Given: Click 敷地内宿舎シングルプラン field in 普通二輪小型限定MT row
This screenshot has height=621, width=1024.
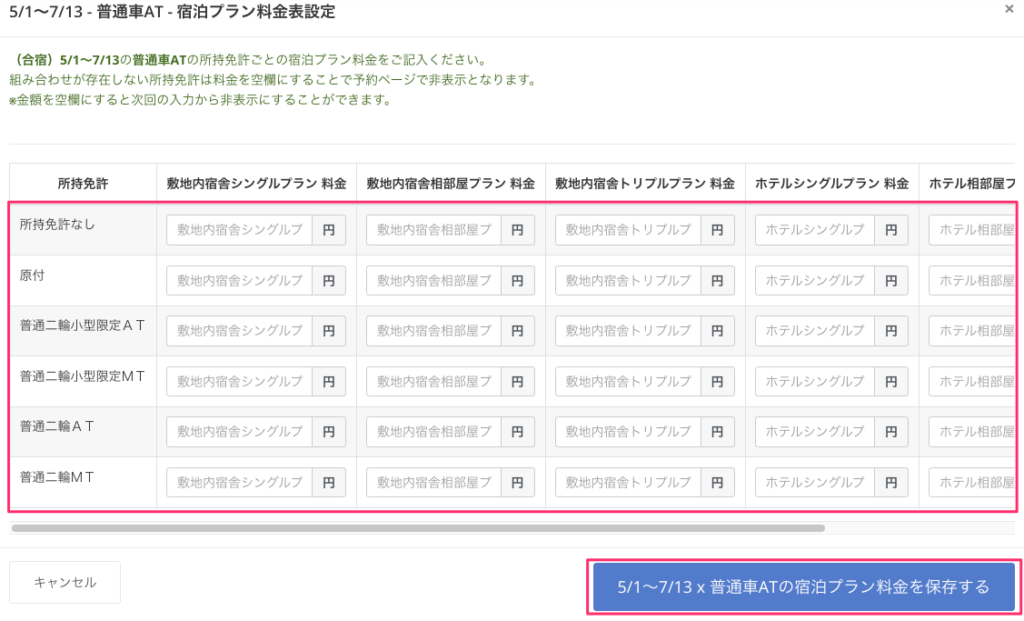Looking at the screenshot, I should [x=240, y=381].
